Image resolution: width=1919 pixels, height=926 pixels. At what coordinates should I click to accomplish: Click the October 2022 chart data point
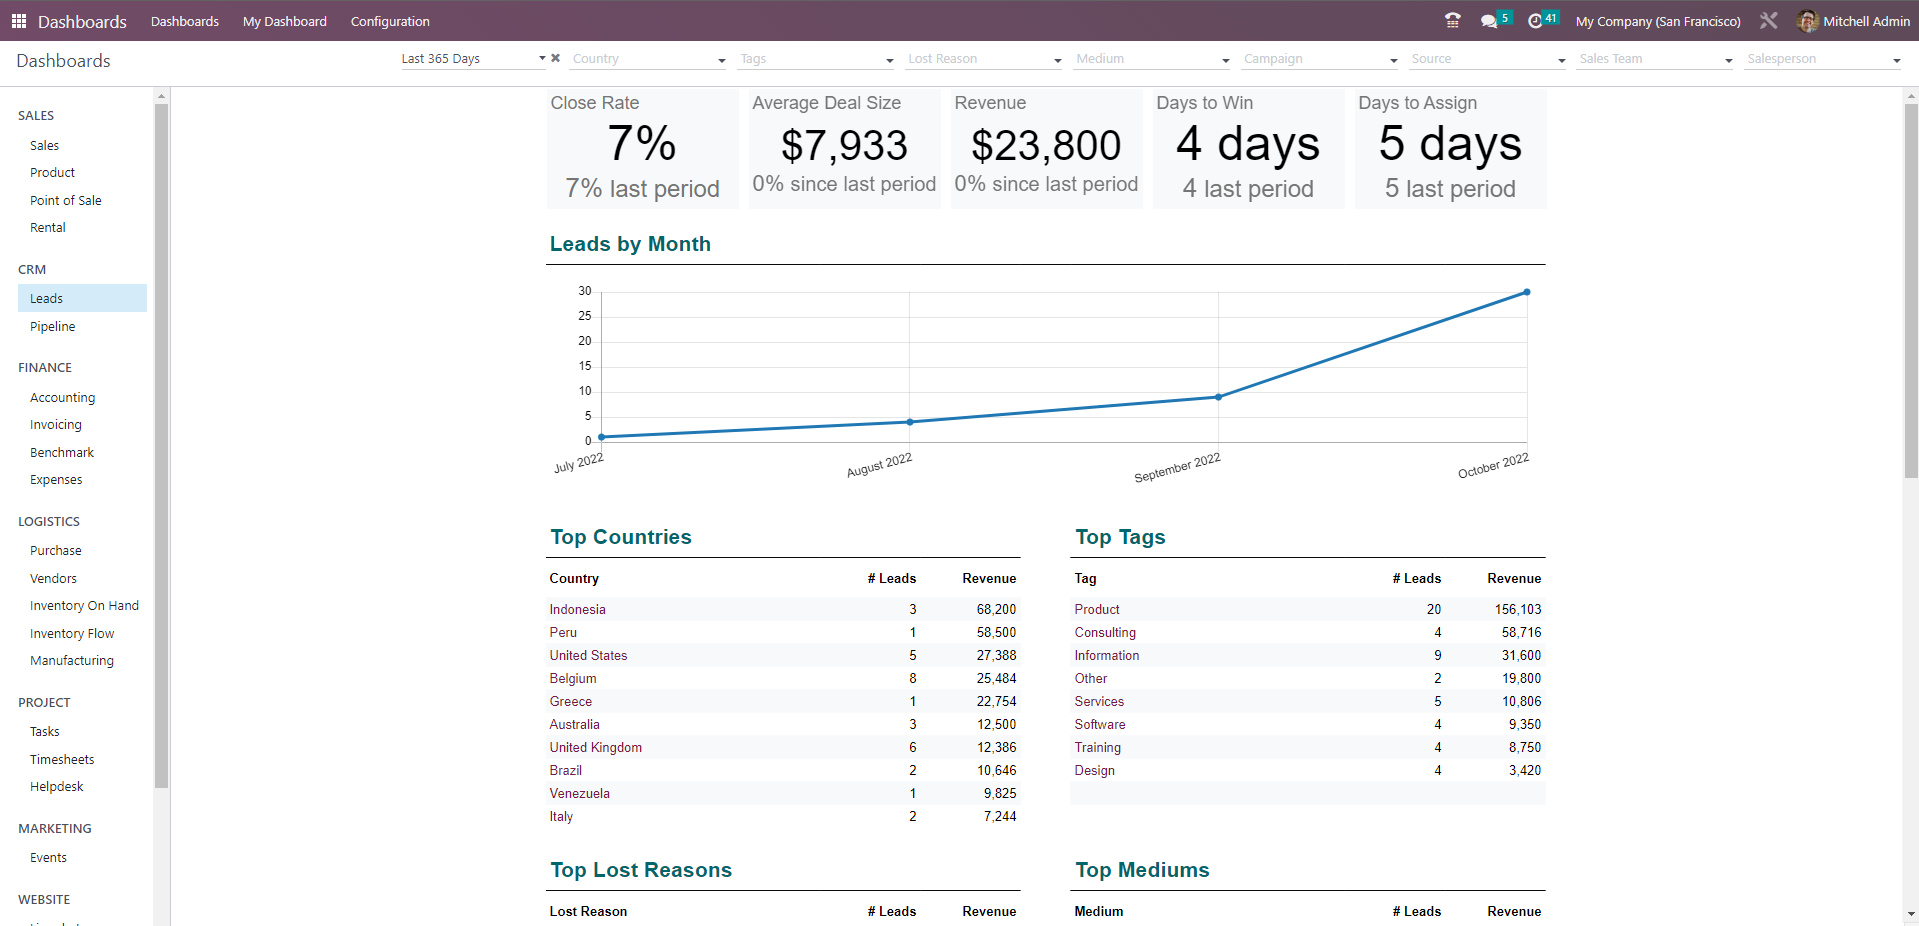pos(1526,292)
